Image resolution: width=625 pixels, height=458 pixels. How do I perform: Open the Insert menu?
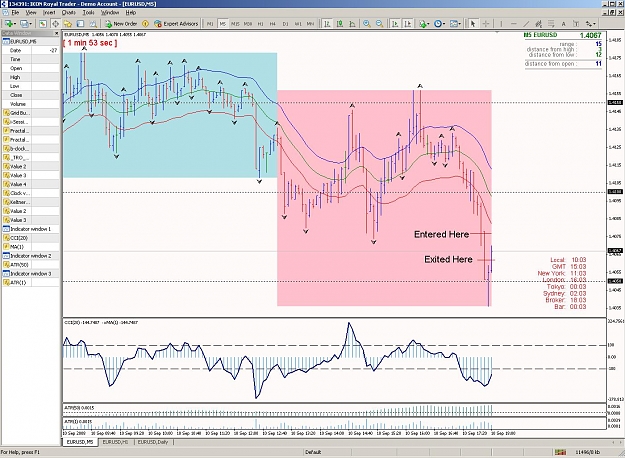(49, 12)
